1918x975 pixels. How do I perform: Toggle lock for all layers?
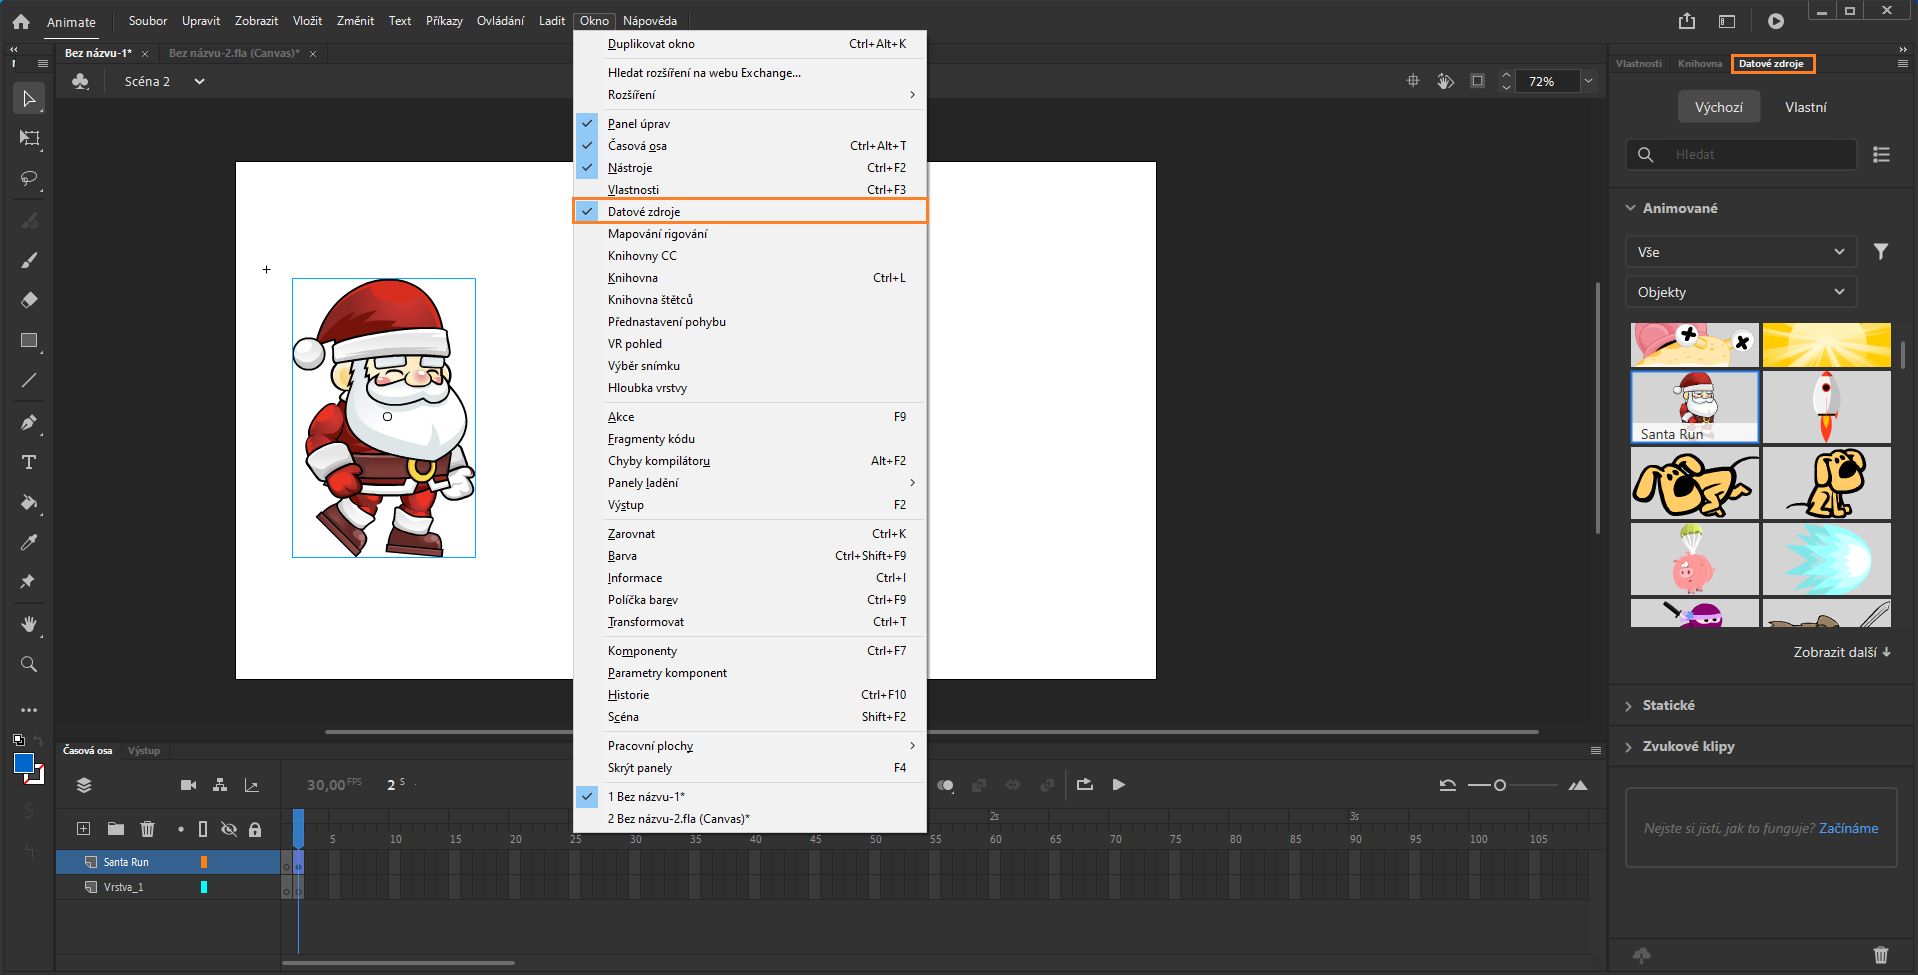[255, 829]
